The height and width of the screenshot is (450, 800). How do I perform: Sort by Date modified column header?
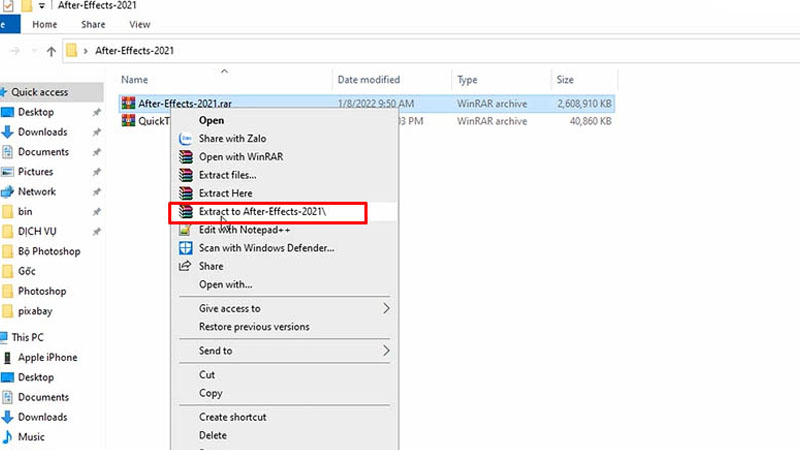368,80
